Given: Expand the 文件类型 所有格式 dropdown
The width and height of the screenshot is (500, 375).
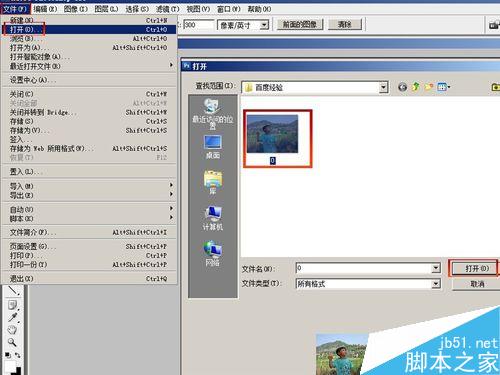Looking at the screenshot, I should 436,284.
